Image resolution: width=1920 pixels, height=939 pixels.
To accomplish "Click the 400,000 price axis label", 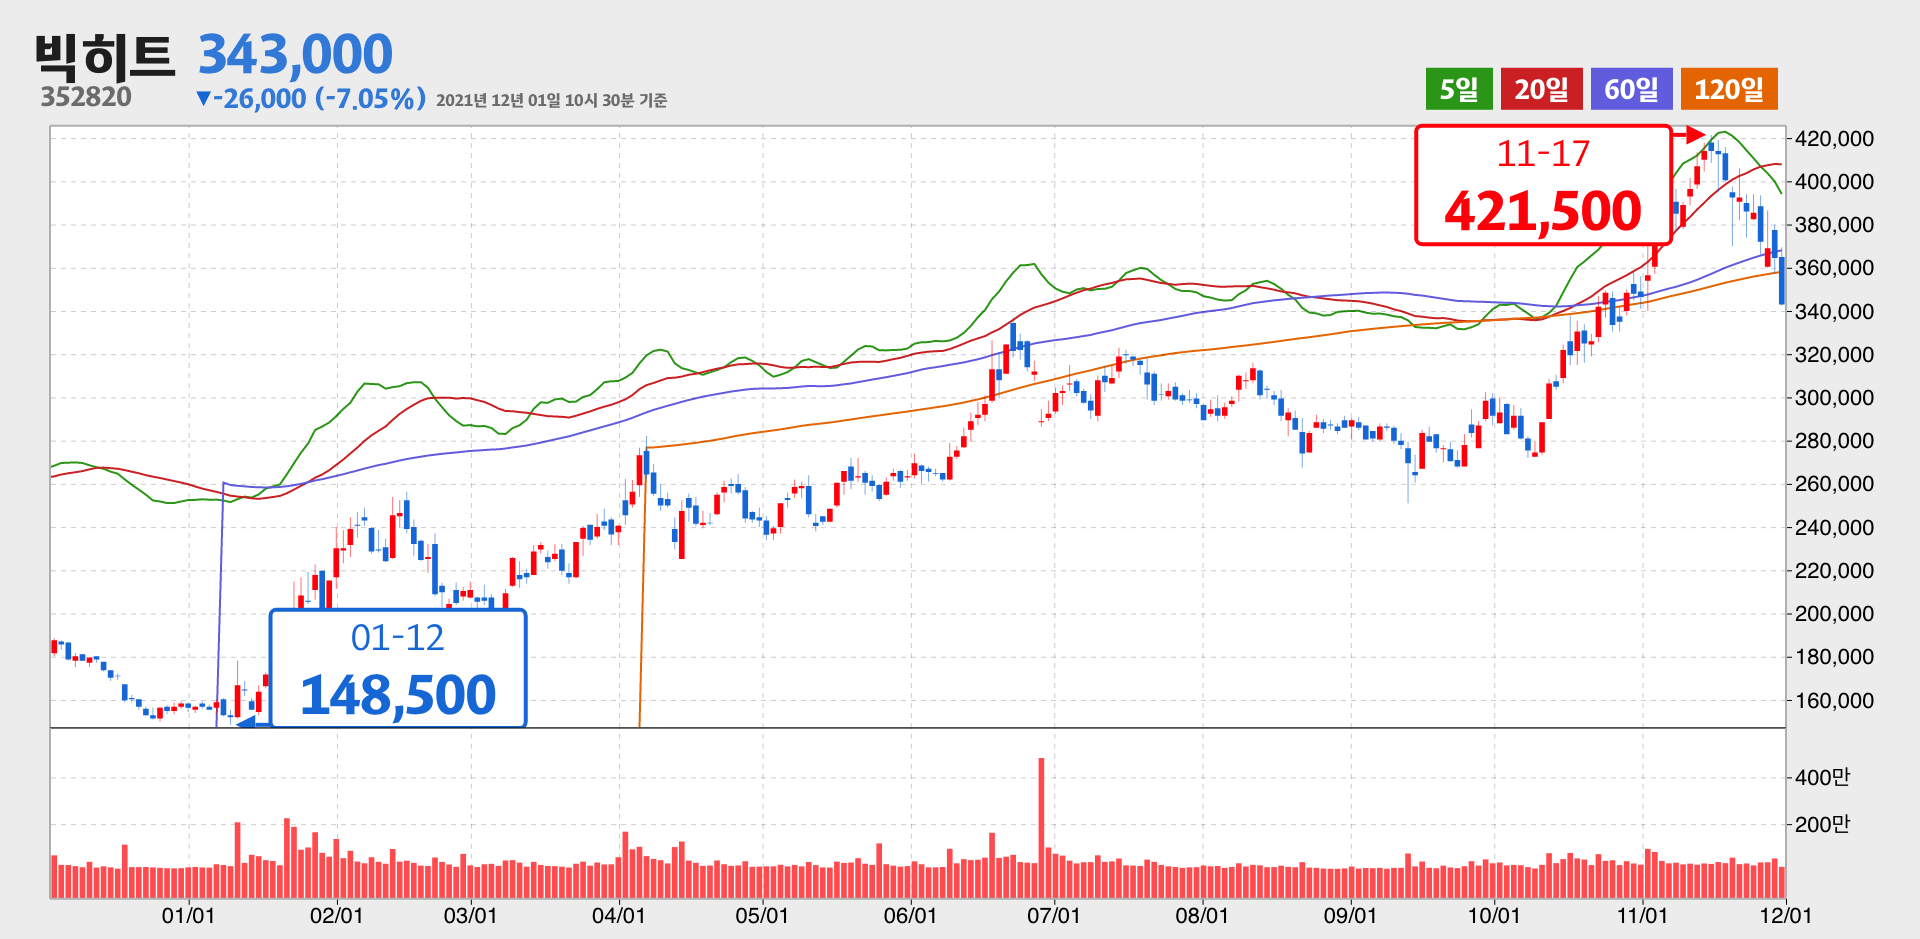I will tap(1834, 181).
